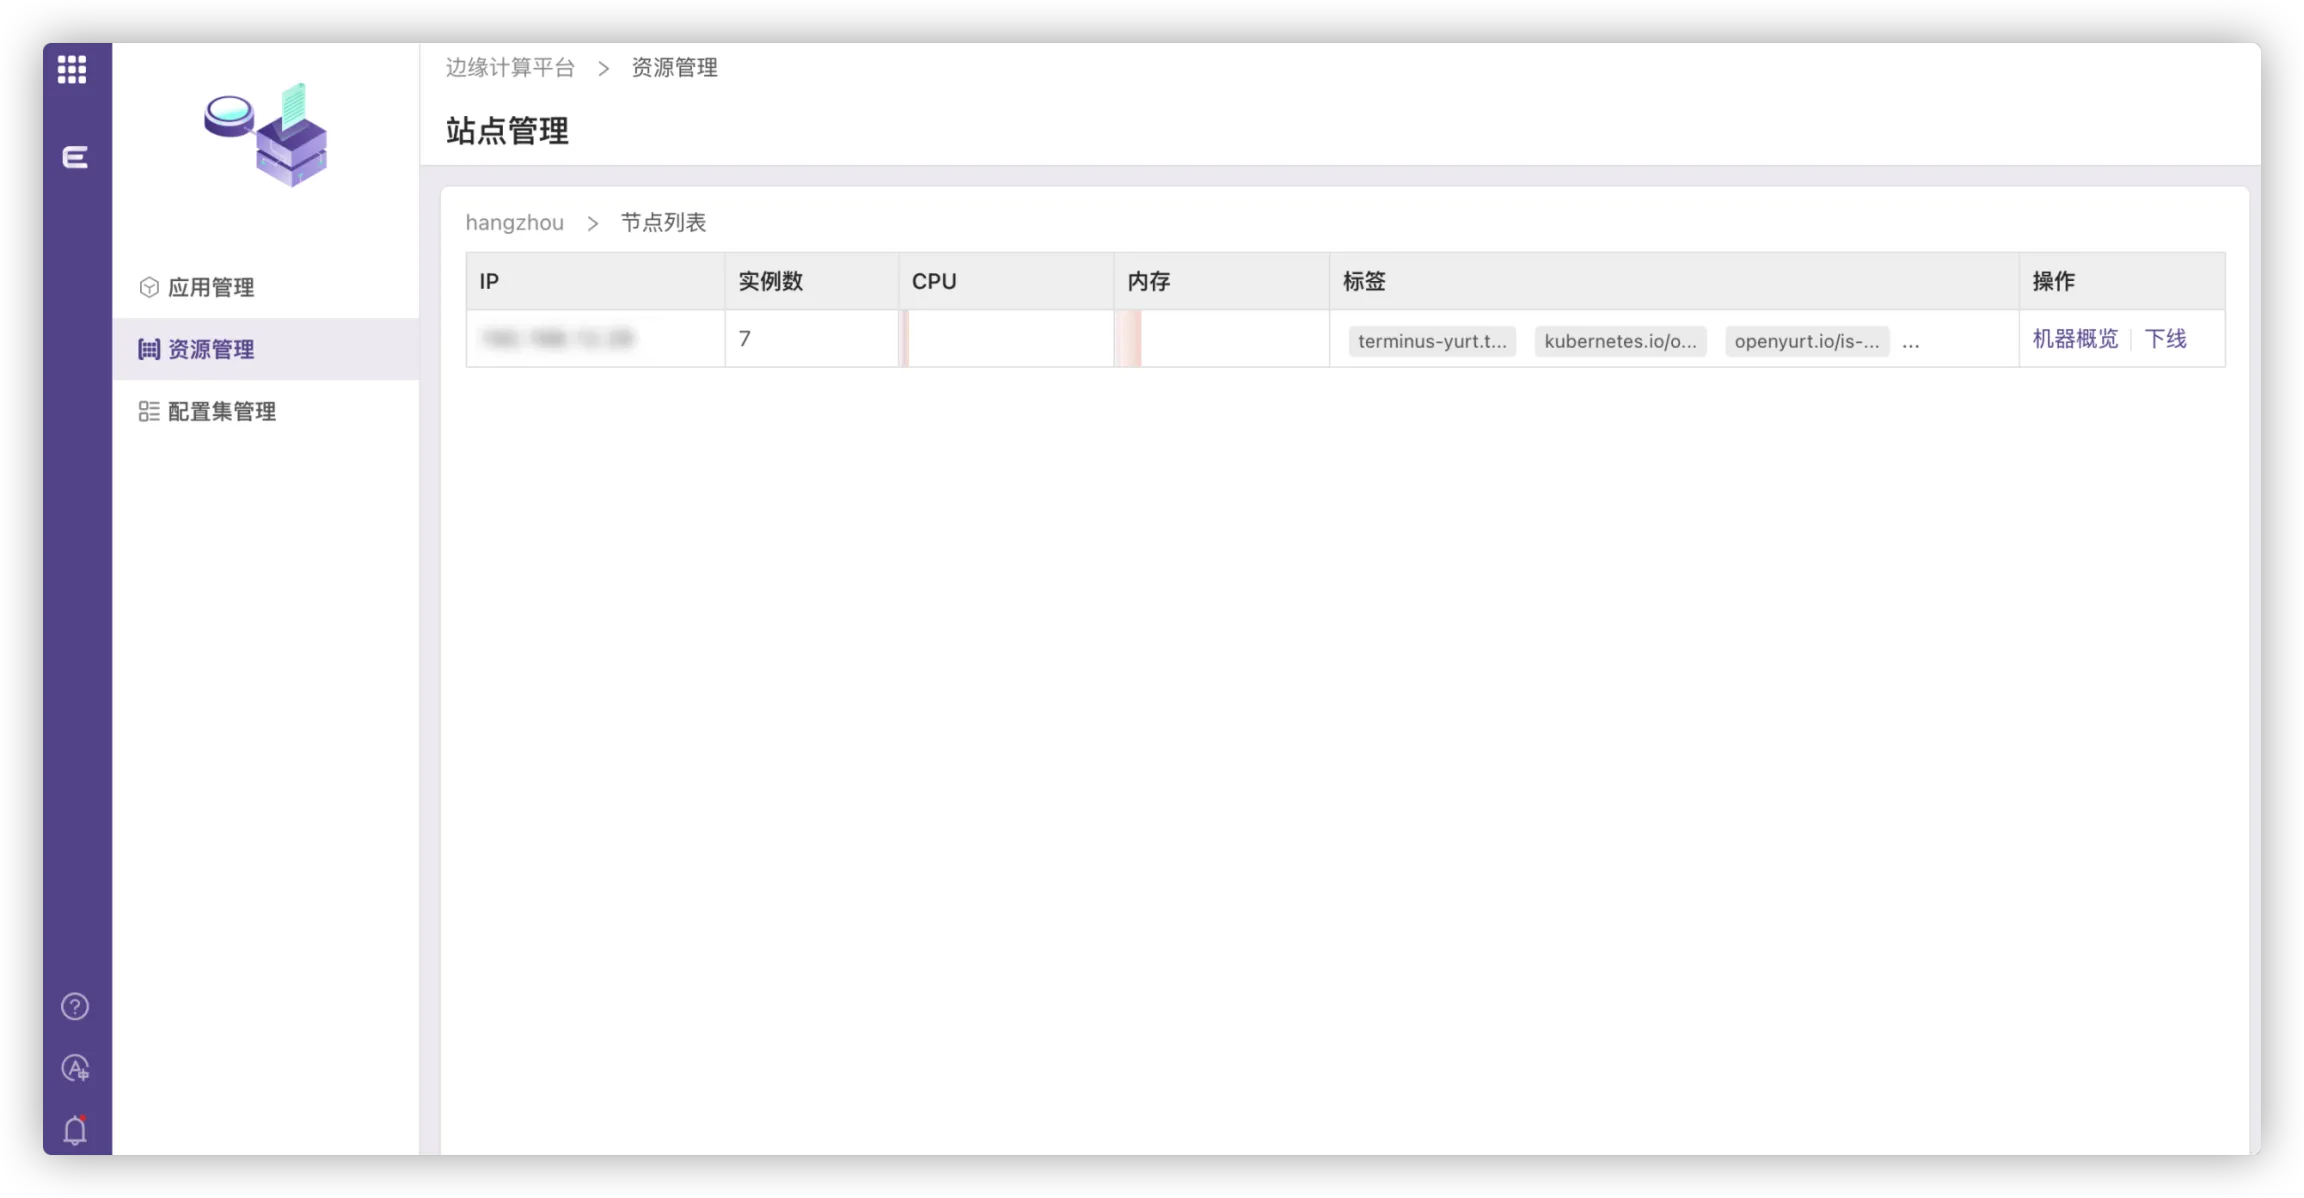2304x1198 pixels.
Task: Open the help question mark icon
Action: tap(75, 1006)
